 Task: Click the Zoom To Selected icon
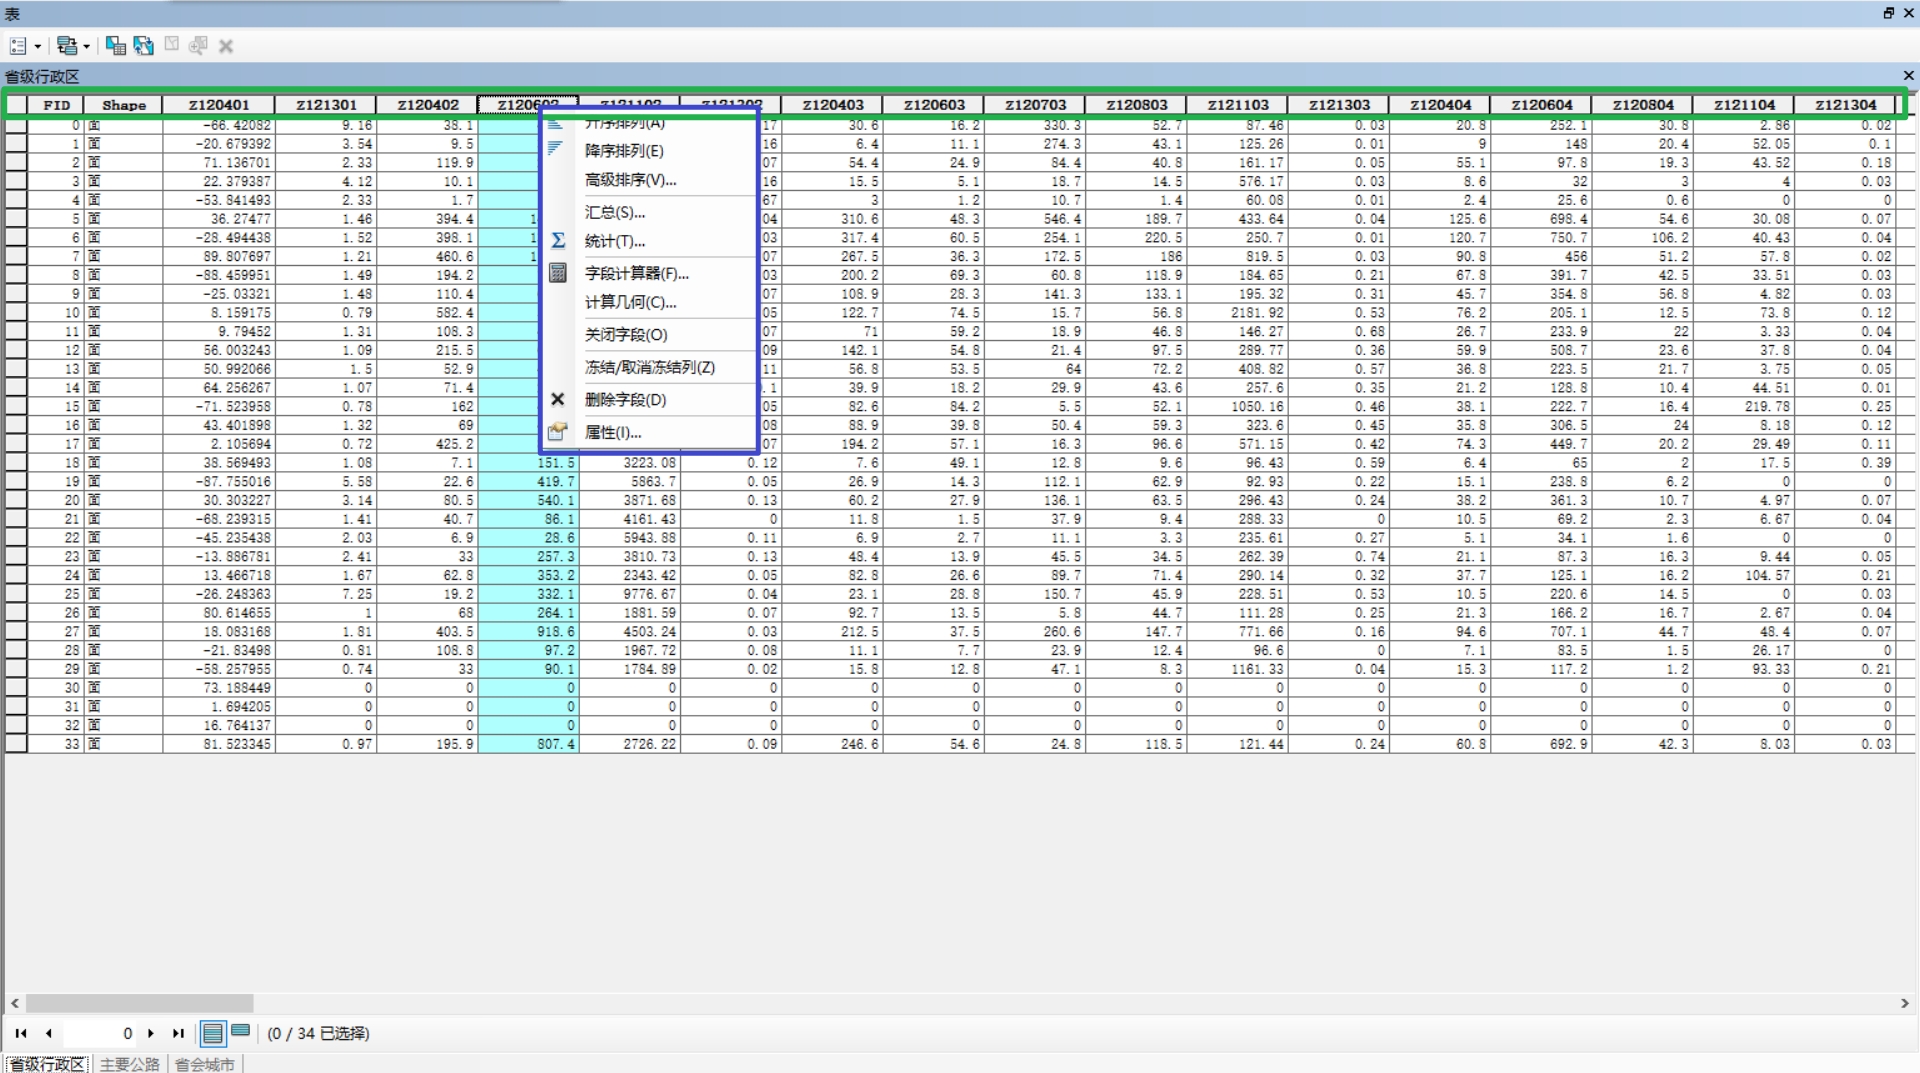(x=198, y=45)
